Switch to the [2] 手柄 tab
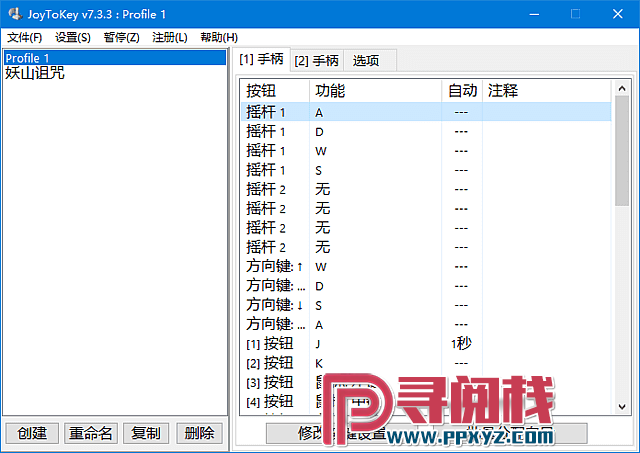This screenshot has height=453, width=640. click(x=317, y=61)
